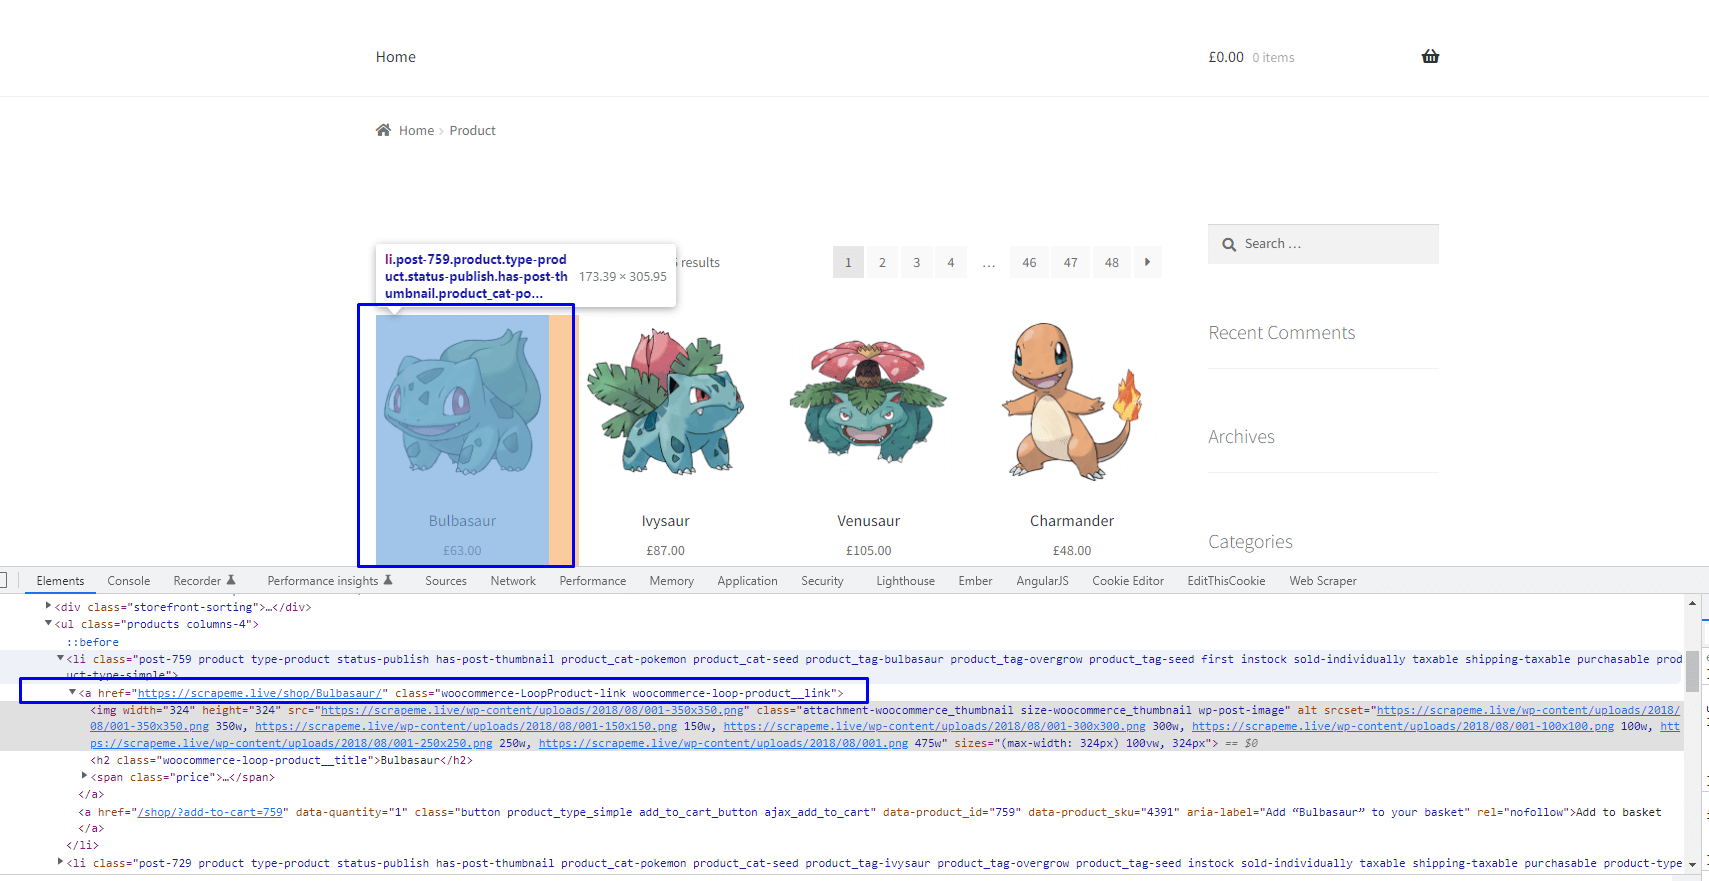1709x881 pixels.
Task: Click the Ivysaur product title
Action: pos(666,521)
